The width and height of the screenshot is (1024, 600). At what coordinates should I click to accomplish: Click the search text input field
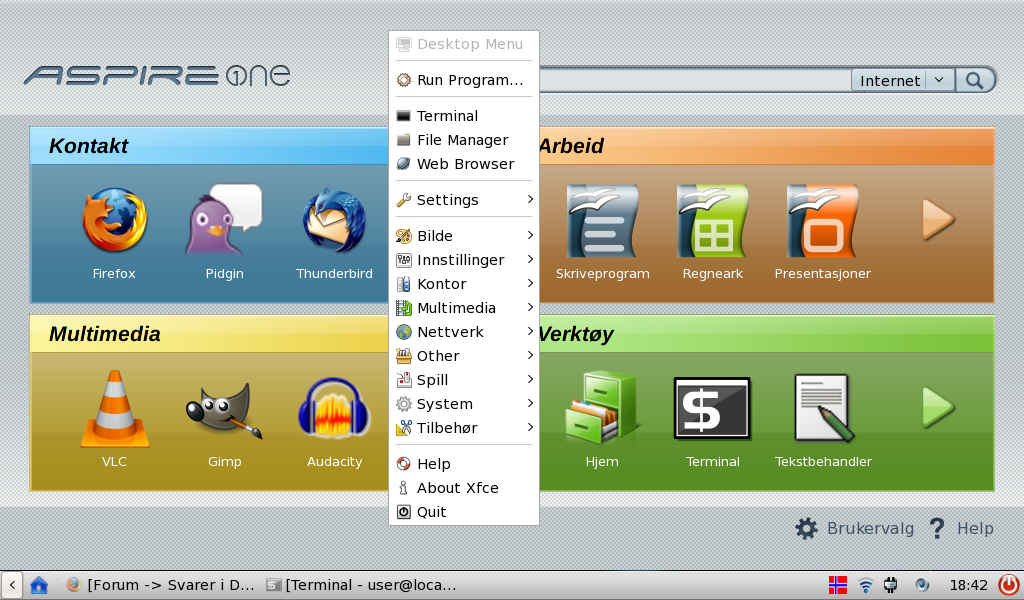(x=694, y=80)
